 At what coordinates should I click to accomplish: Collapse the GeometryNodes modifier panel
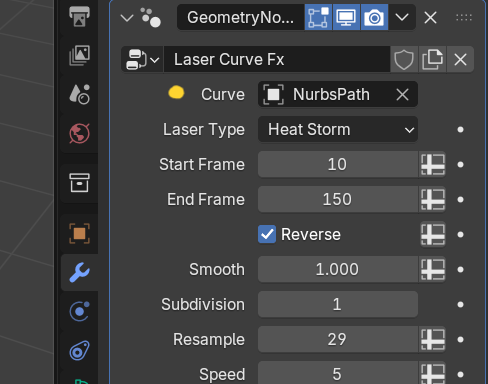coord(127,17)
